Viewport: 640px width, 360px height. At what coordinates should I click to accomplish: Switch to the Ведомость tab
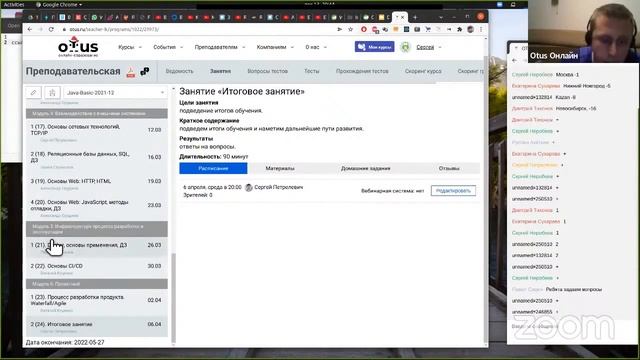click(x=179, y=71)
